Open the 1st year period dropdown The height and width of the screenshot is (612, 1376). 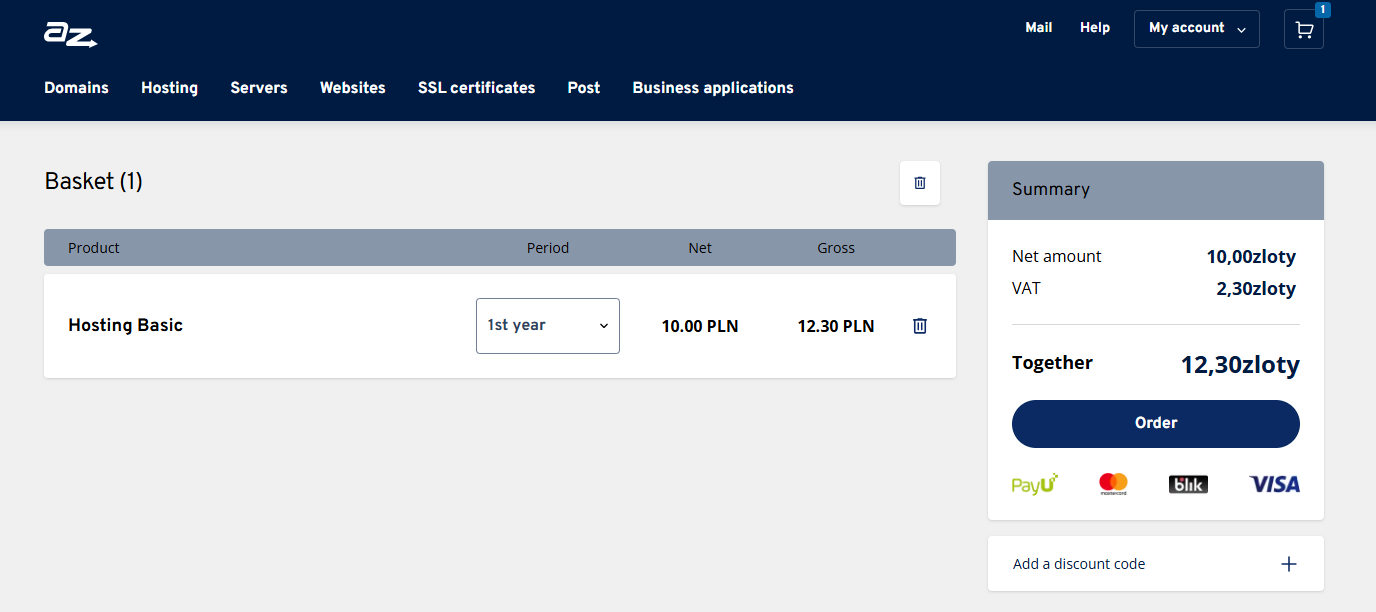548,326
